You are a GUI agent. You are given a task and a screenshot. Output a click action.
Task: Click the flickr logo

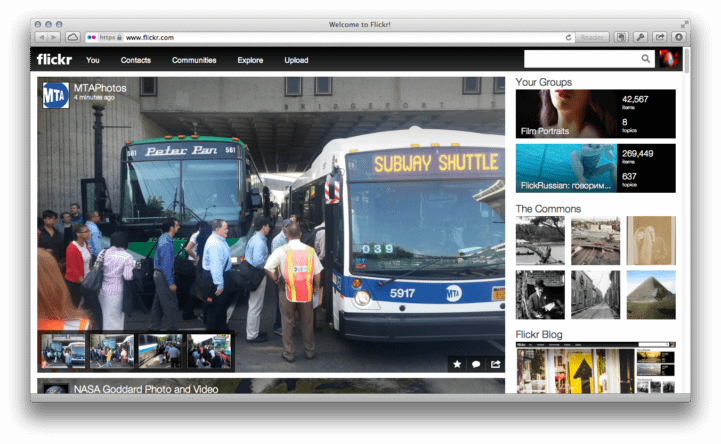coord(54,59)
